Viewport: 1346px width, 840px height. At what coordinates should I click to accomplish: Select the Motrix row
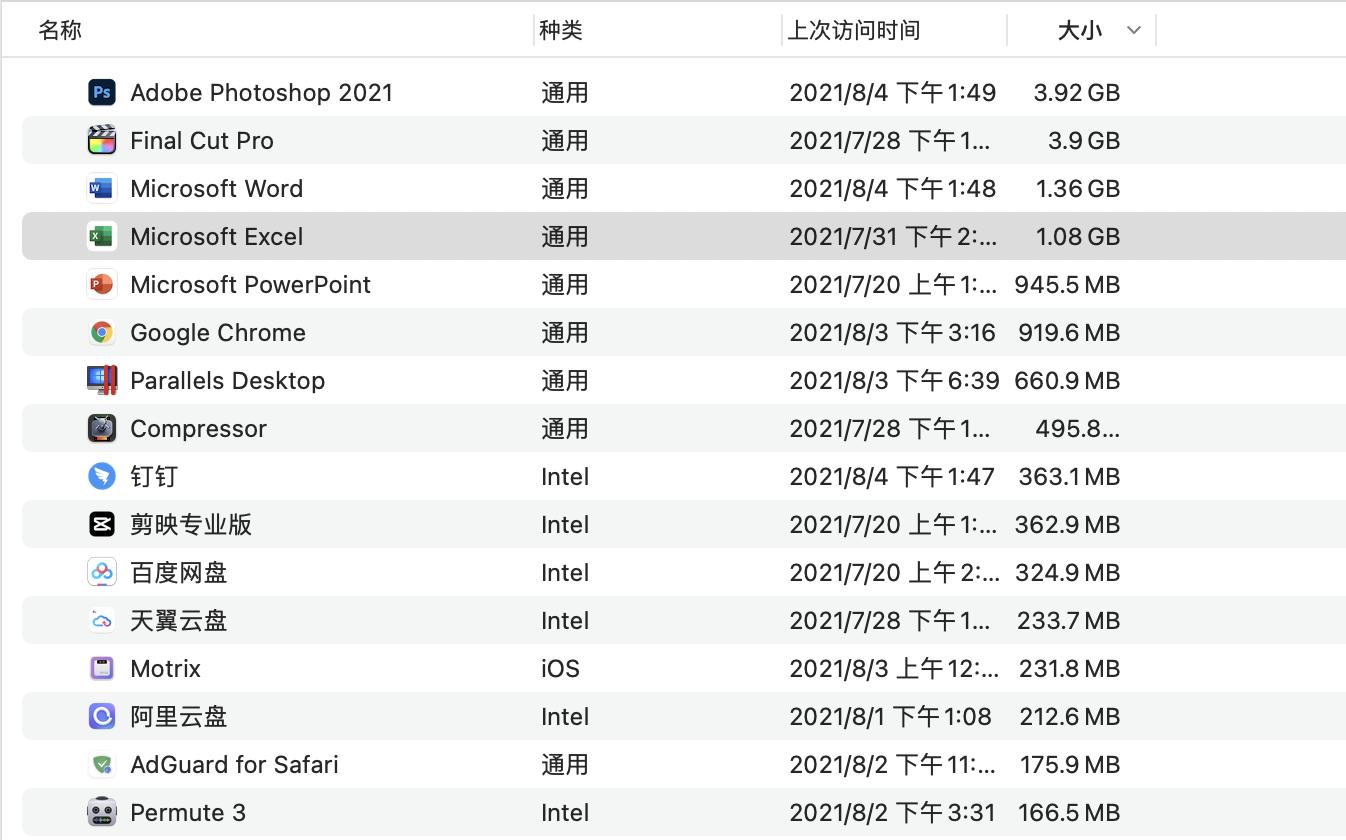[400, 668]
